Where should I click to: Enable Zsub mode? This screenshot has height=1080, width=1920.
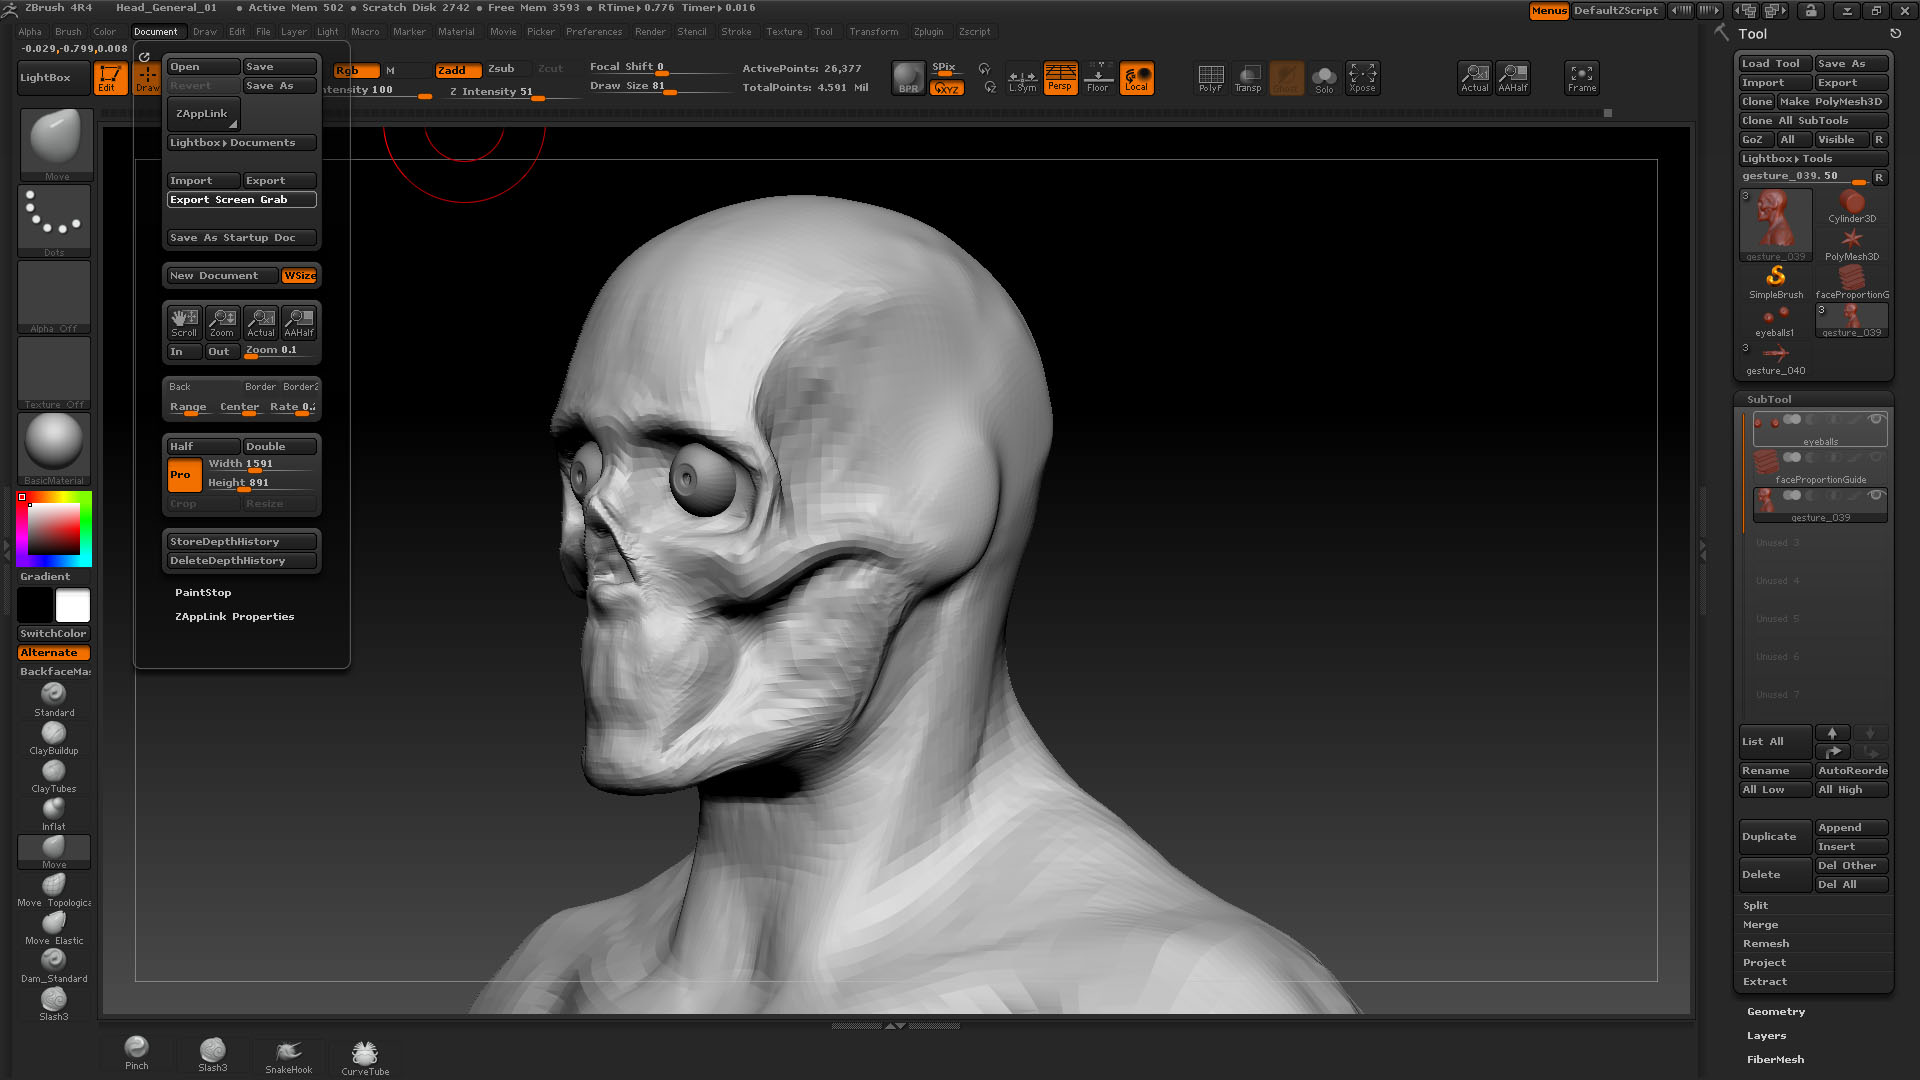click(502, 69)
